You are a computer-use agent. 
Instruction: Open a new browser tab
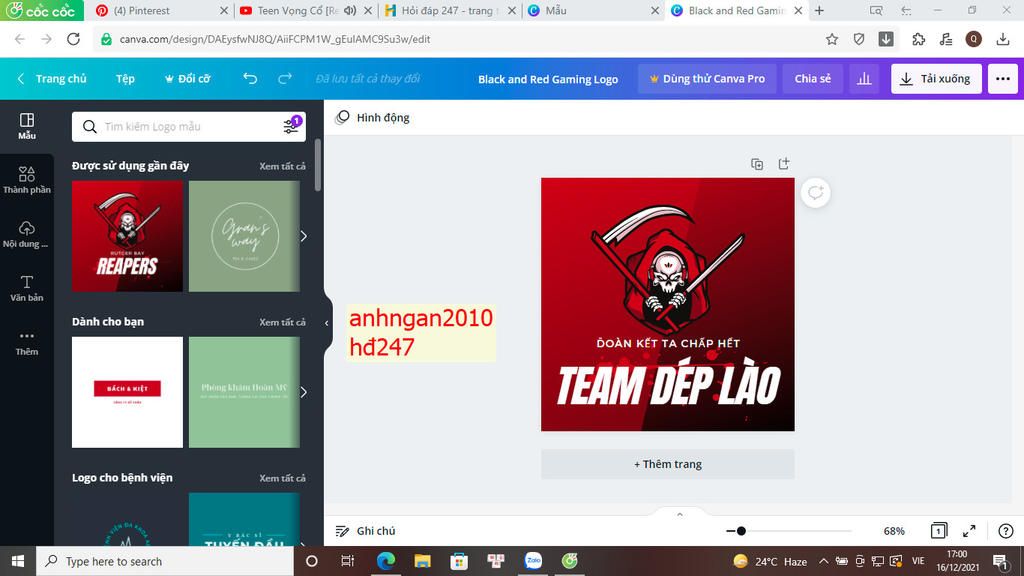[819, 10]
